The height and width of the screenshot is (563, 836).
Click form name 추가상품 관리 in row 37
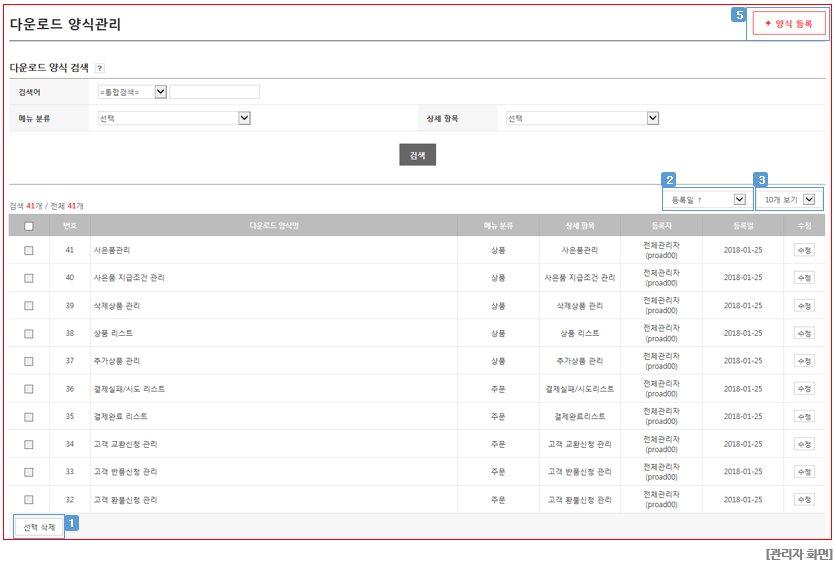pos(117,361)
